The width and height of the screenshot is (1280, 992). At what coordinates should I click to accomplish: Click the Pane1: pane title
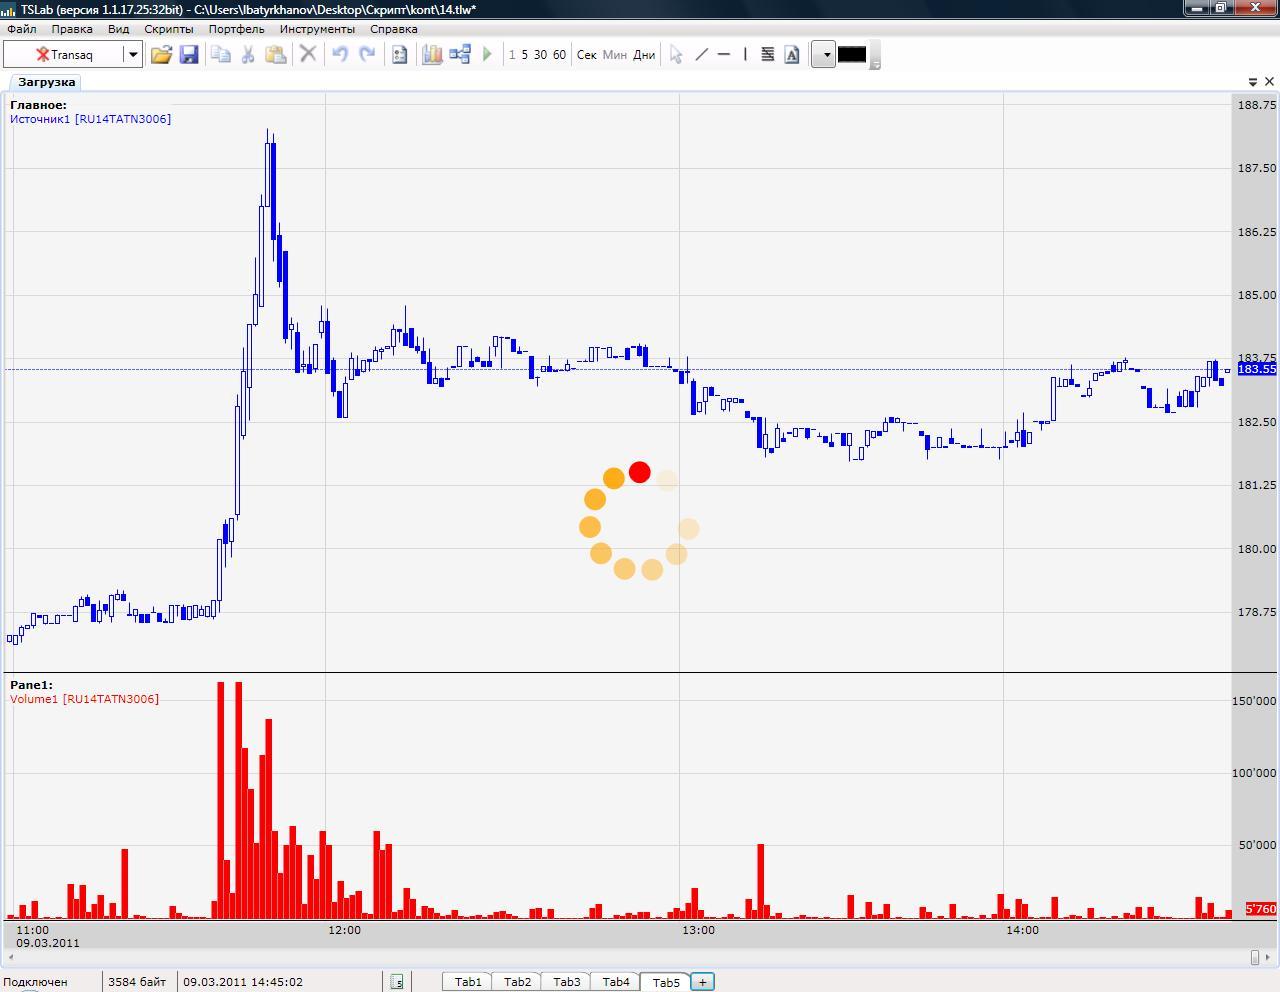(31, 685)
